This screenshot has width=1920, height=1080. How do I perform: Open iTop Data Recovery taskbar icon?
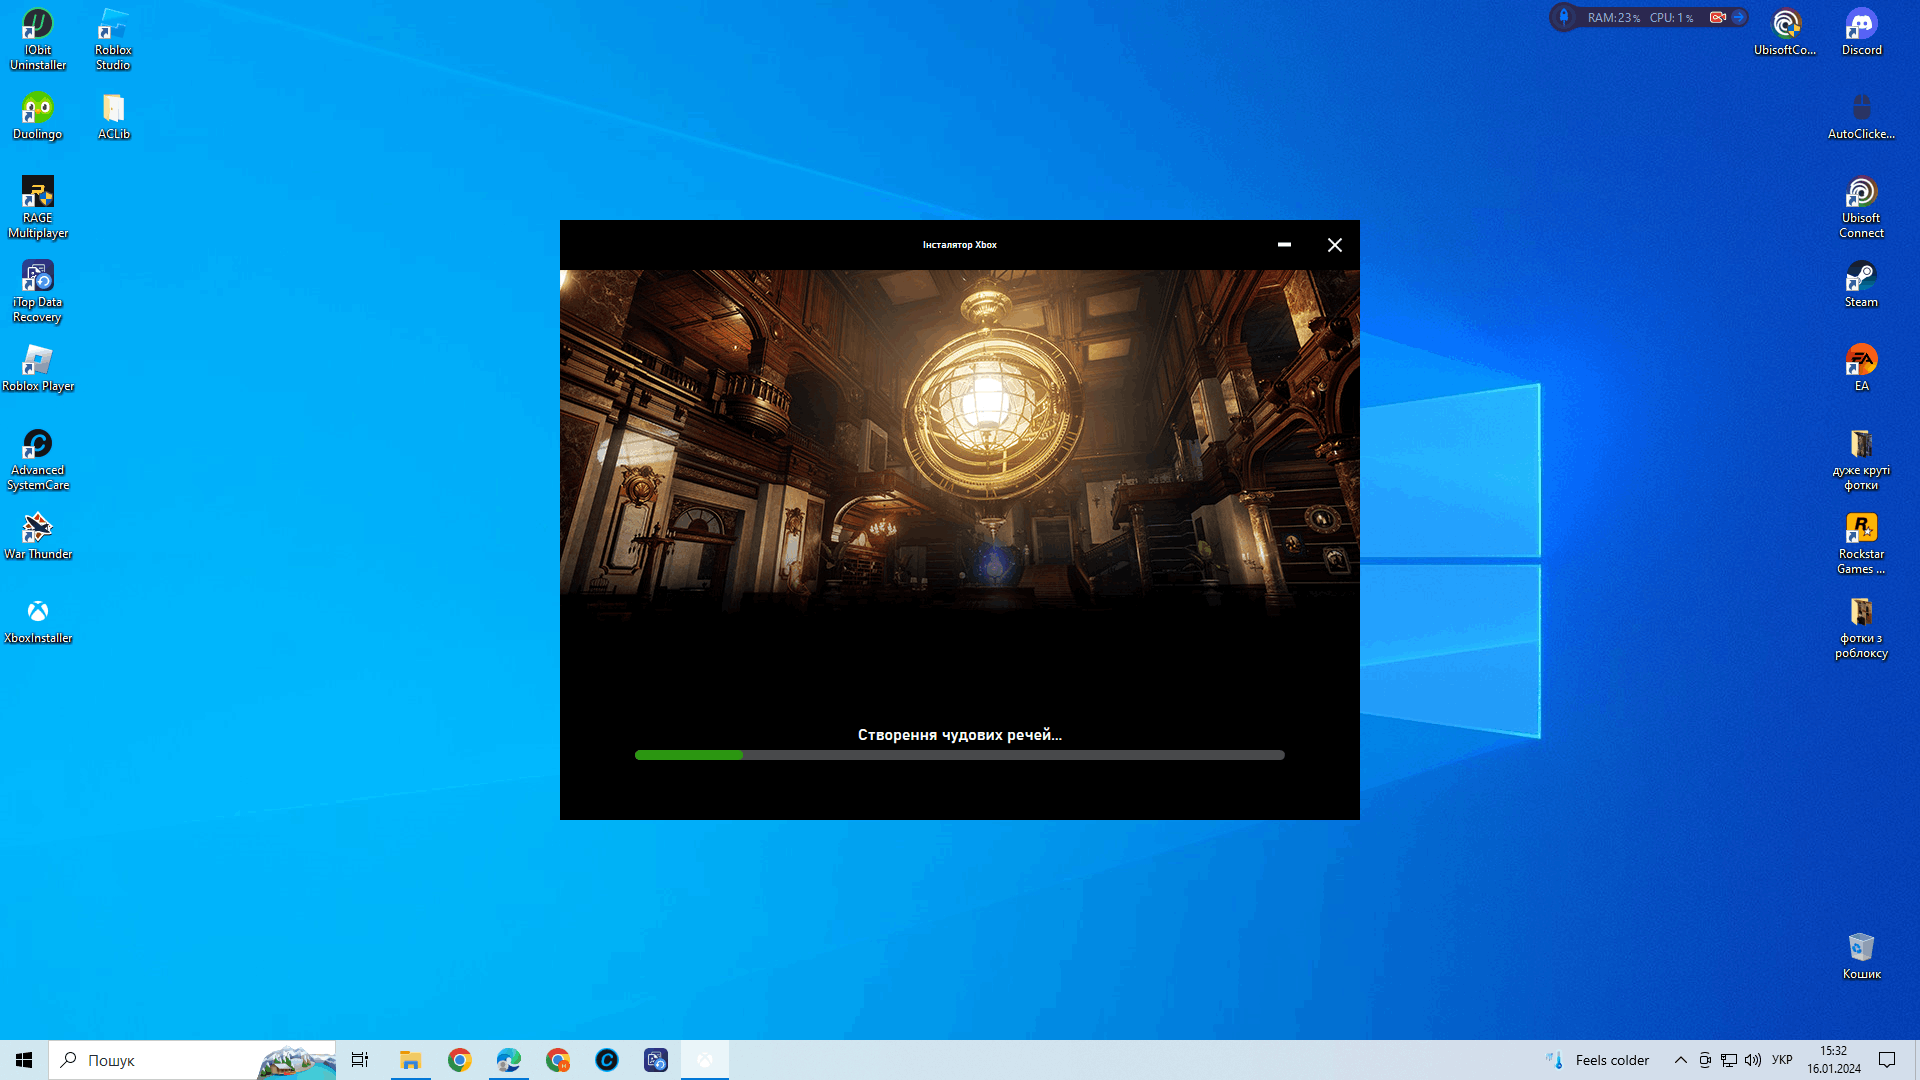pos(655,1060)
